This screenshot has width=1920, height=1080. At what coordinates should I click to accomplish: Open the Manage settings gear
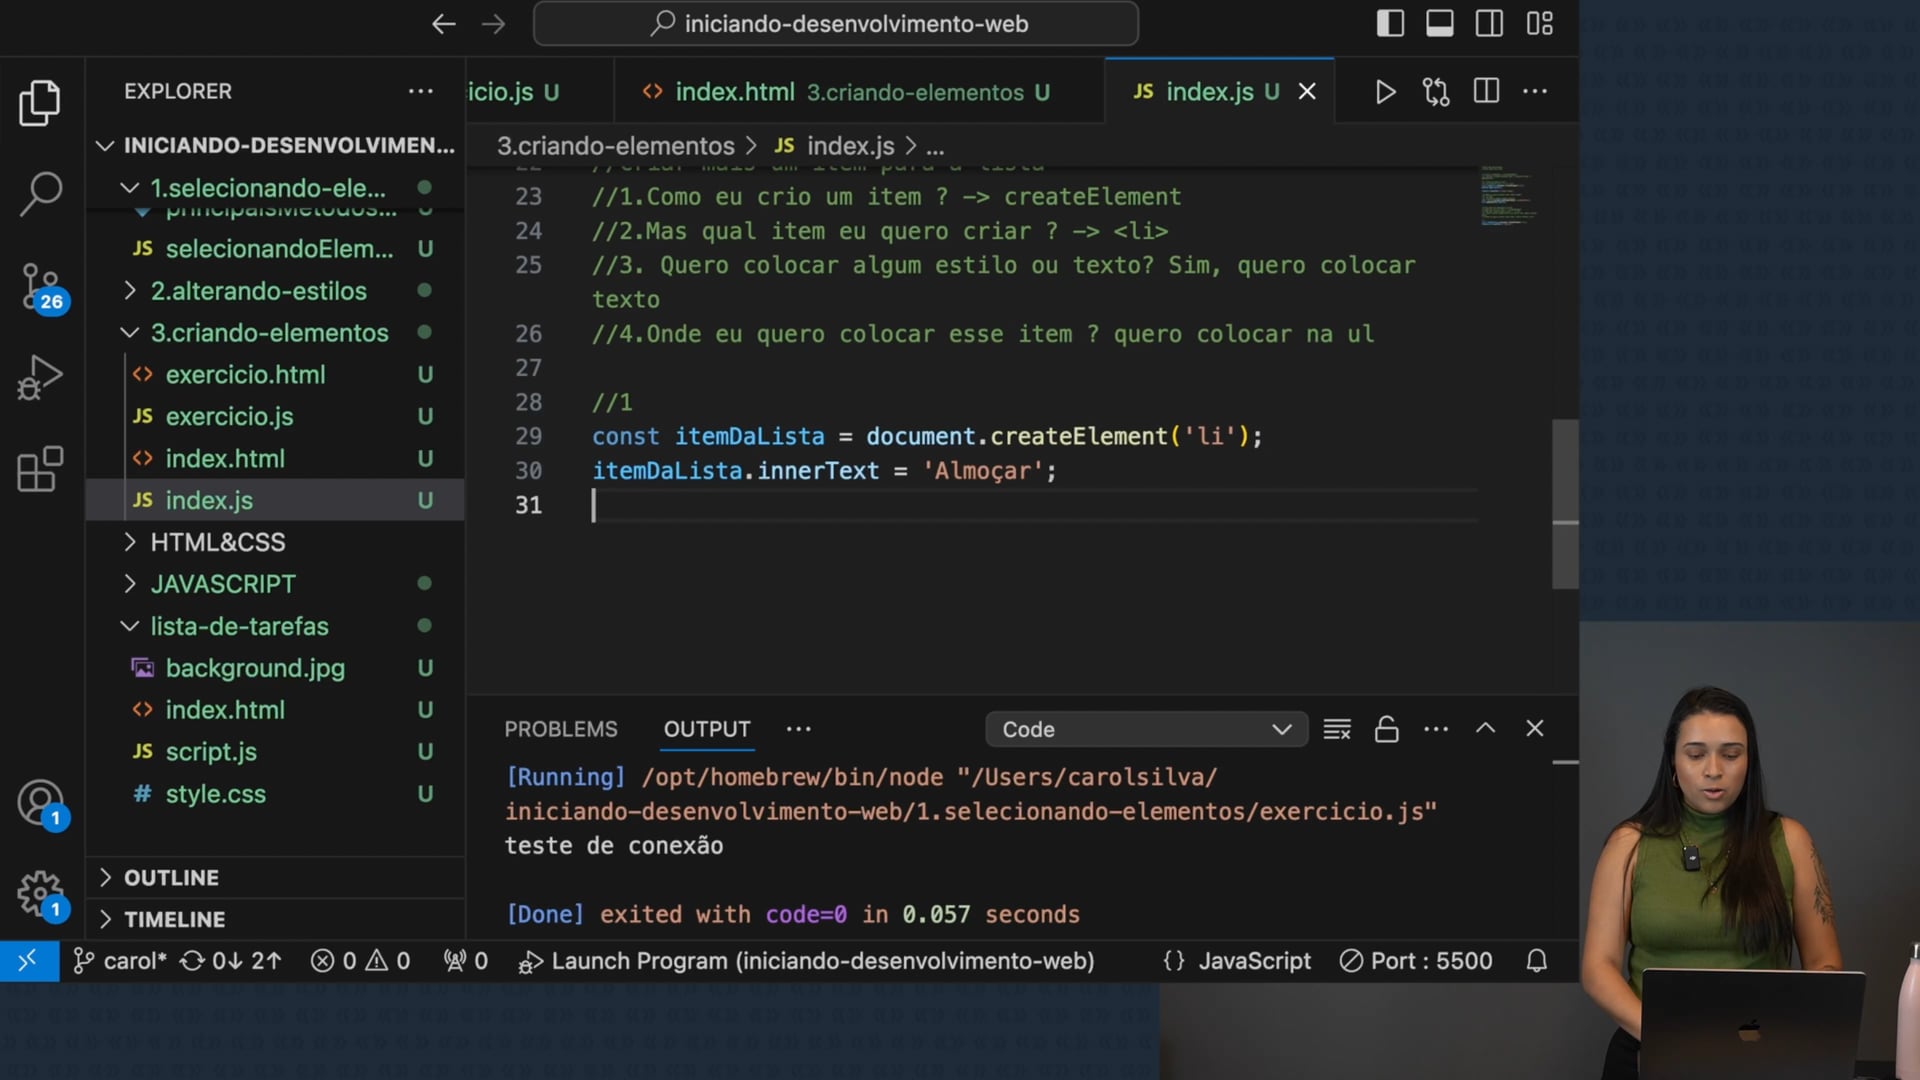coord(40,893)
